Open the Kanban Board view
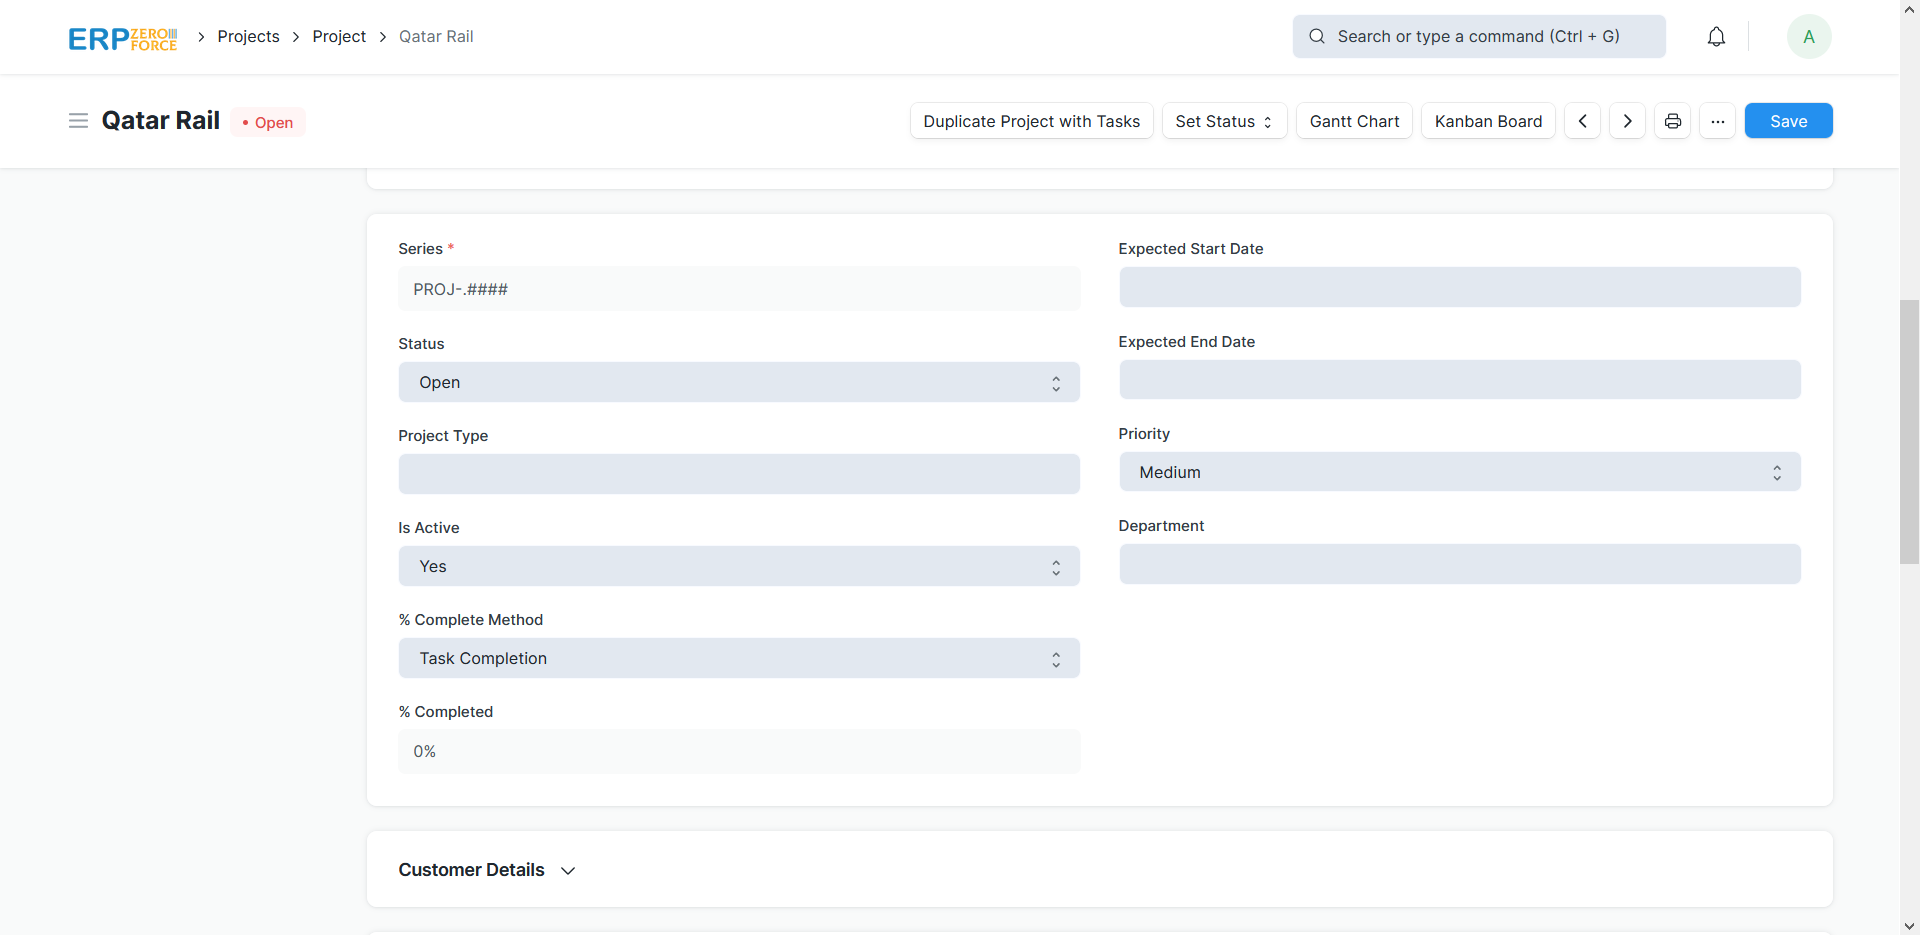1920x935 pixels. click(x=1488, y=121)
